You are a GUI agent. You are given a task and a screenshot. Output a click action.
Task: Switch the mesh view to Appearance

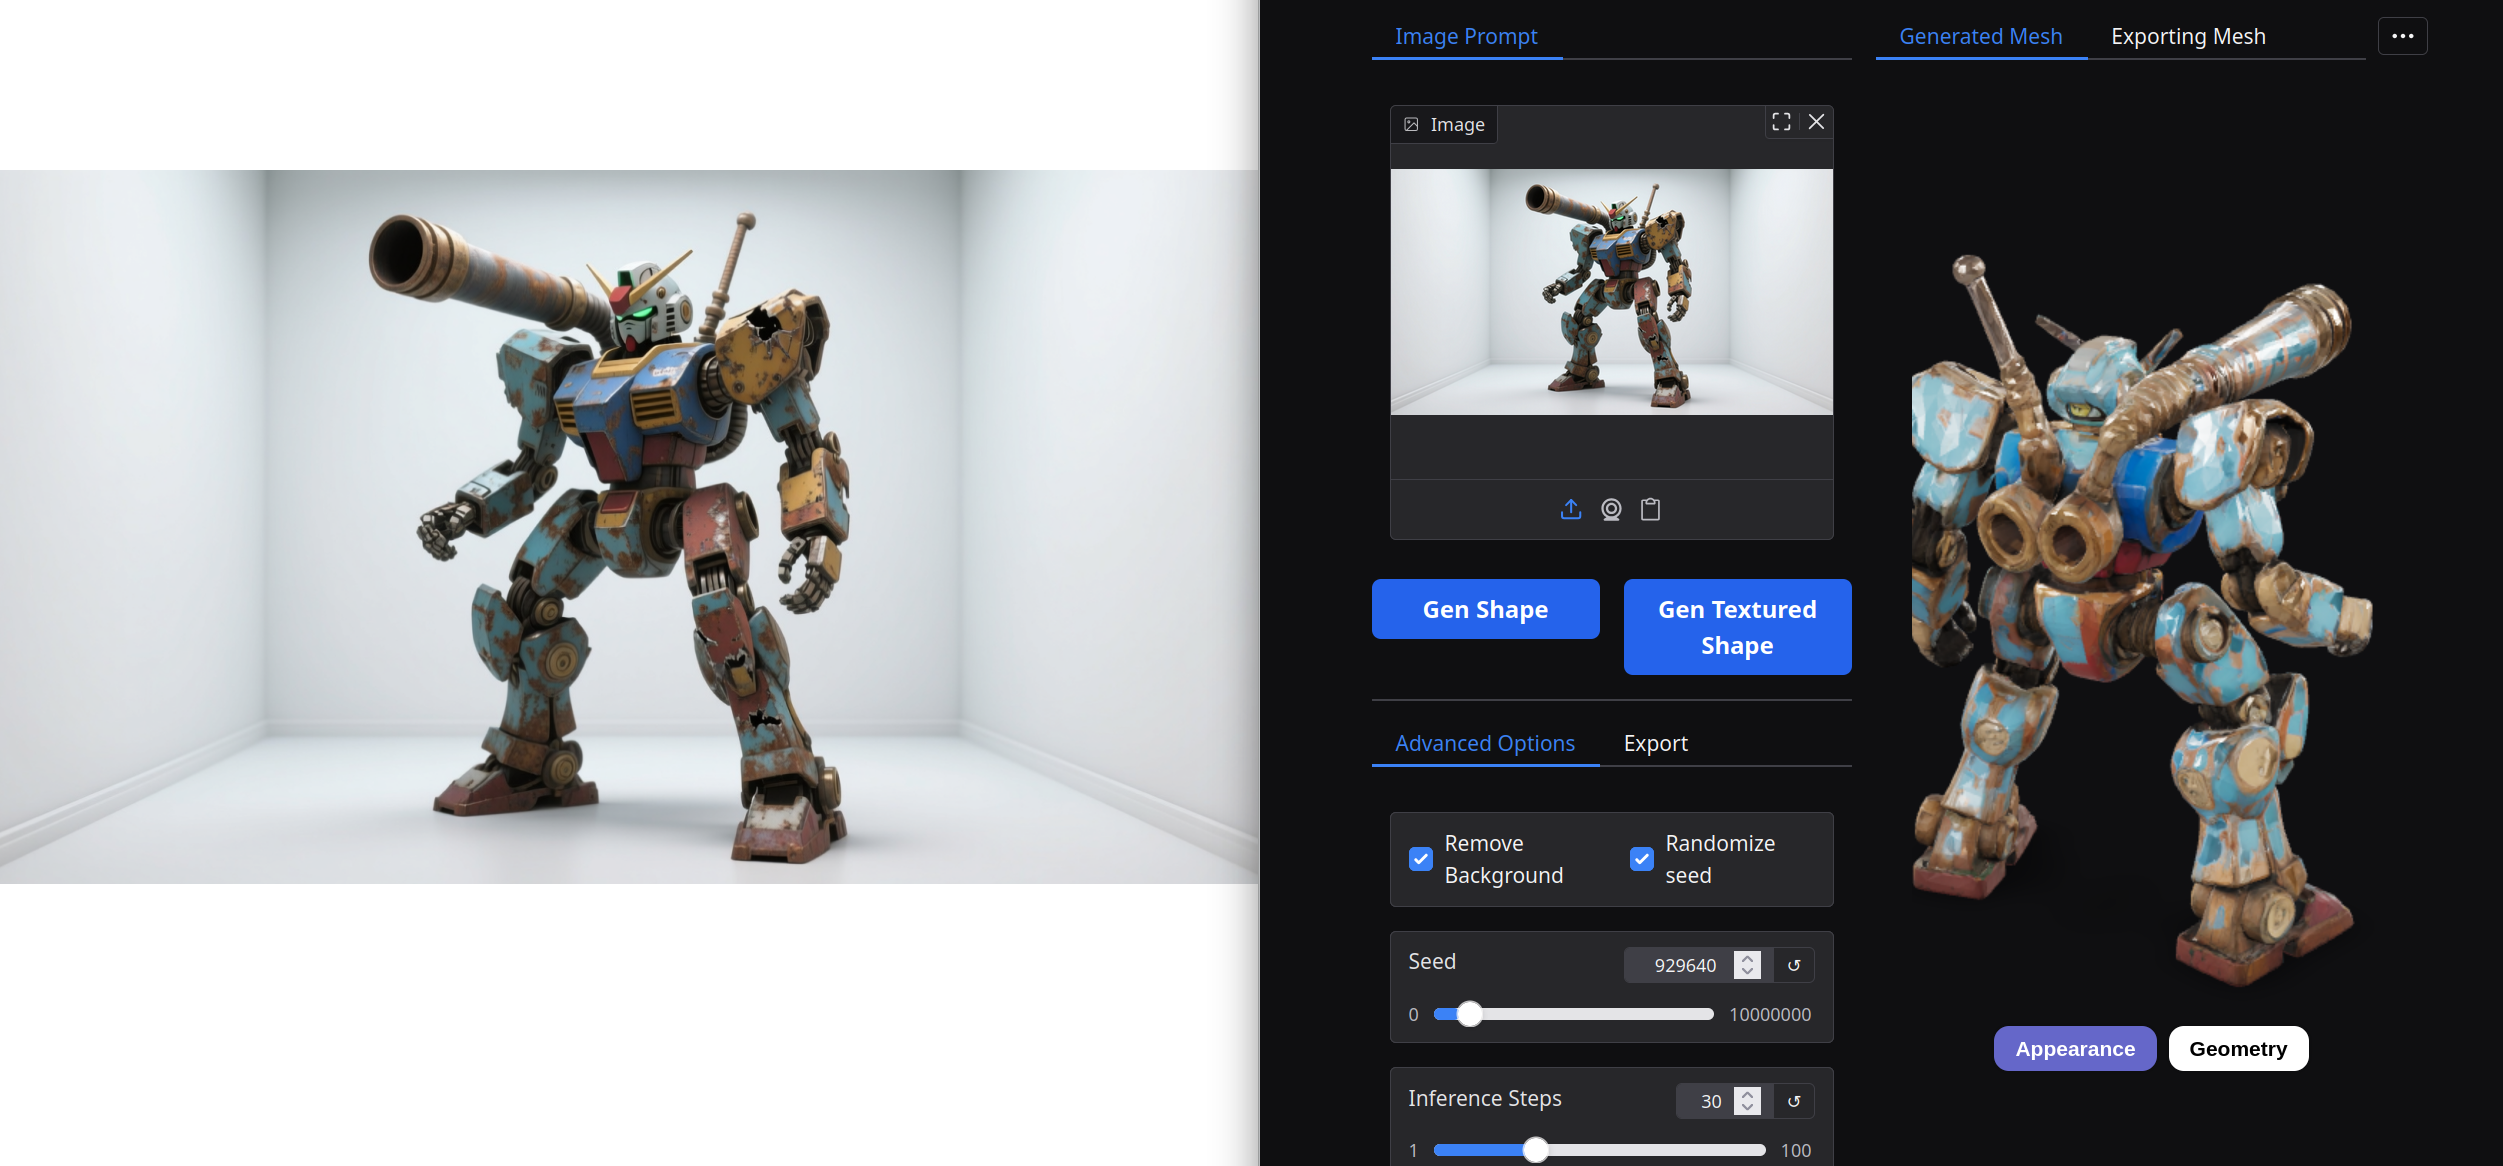2075,1049
